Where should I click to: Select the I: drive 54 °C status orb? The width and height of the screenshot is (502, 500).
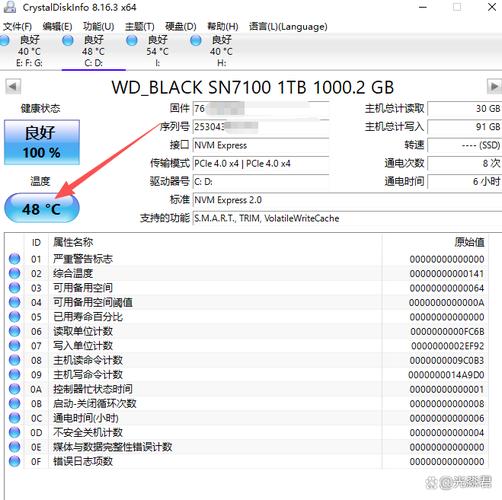[132, 41]
